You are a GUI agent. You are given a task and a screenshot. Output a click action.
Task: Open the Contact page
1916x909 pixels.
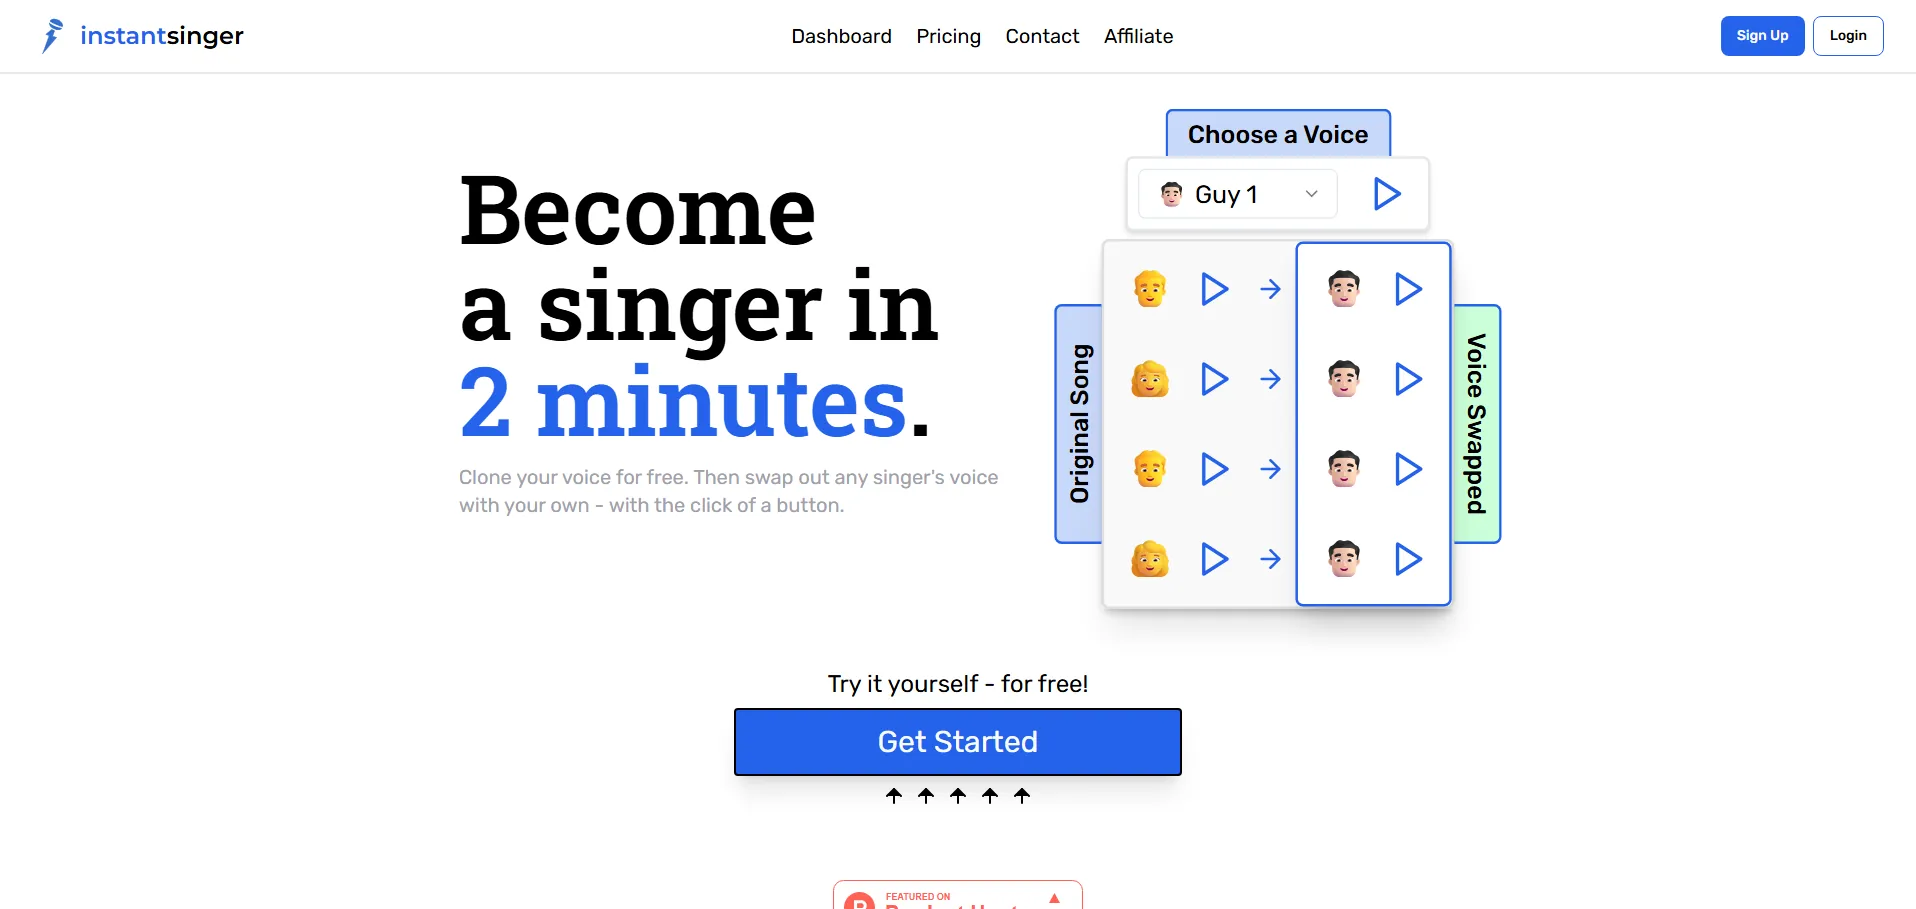coord(1042,36)
